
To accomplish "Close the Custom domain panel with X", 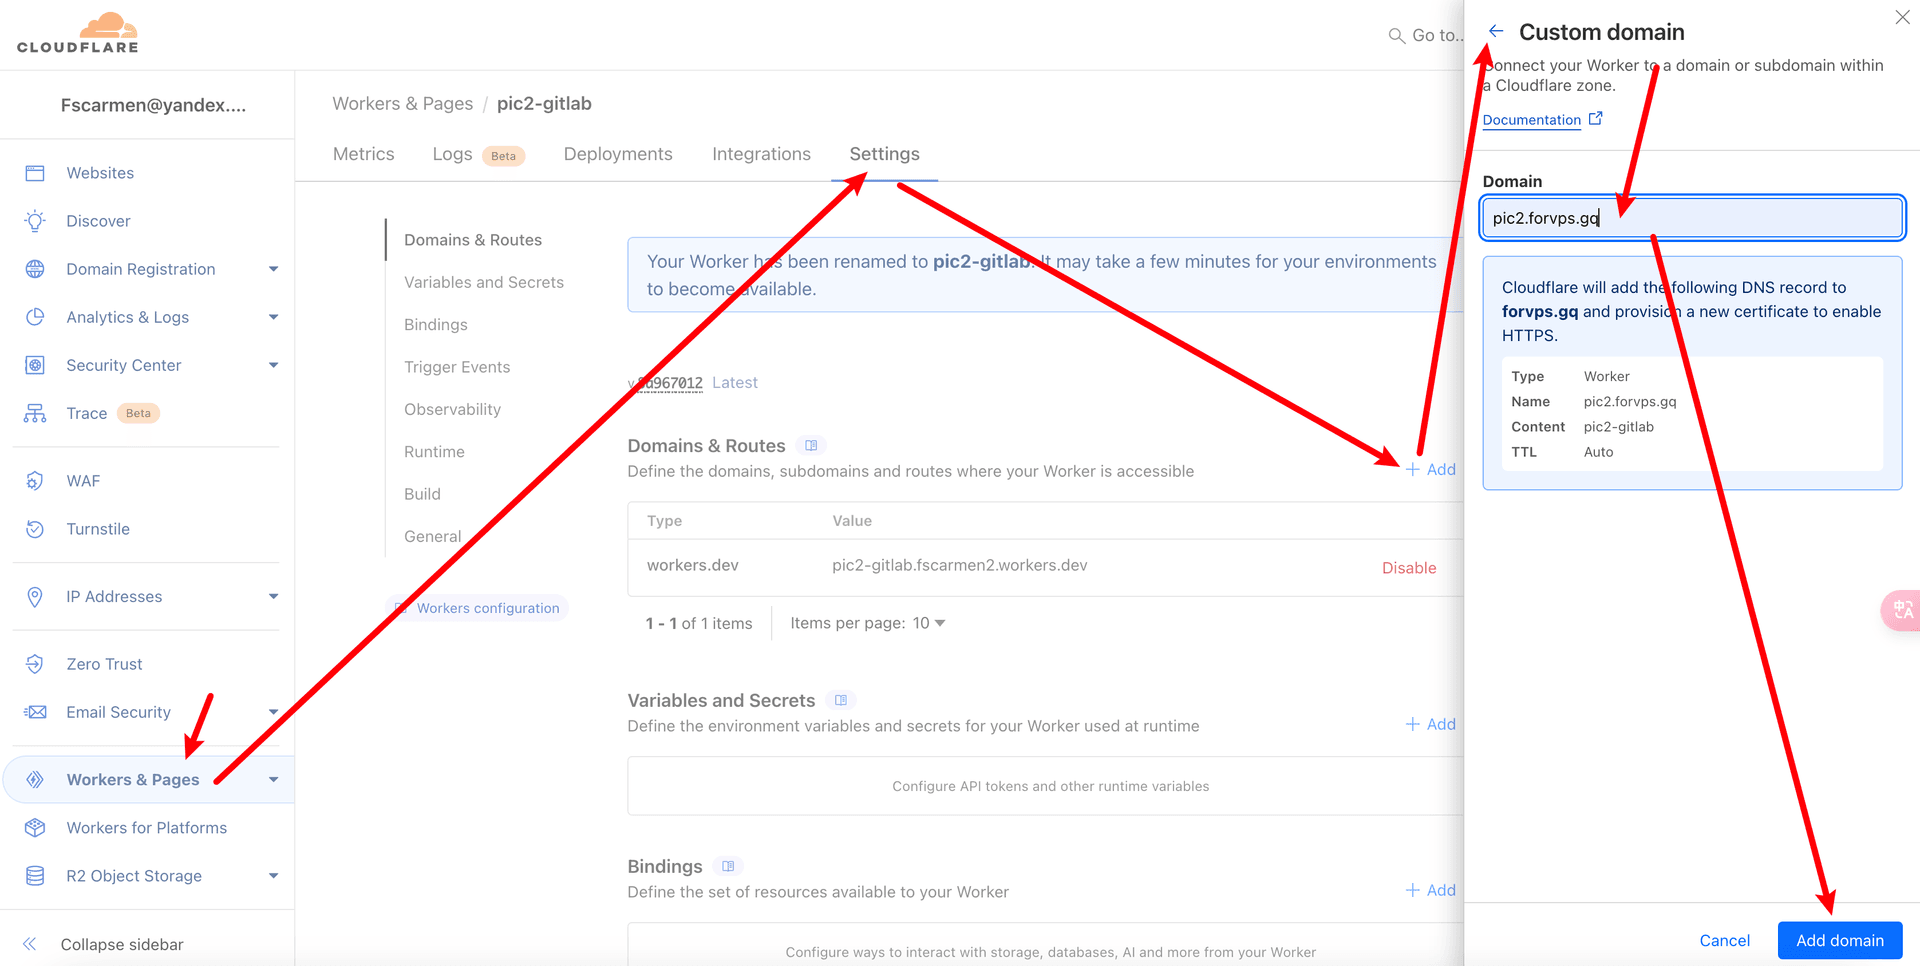I will point(1902,17).
